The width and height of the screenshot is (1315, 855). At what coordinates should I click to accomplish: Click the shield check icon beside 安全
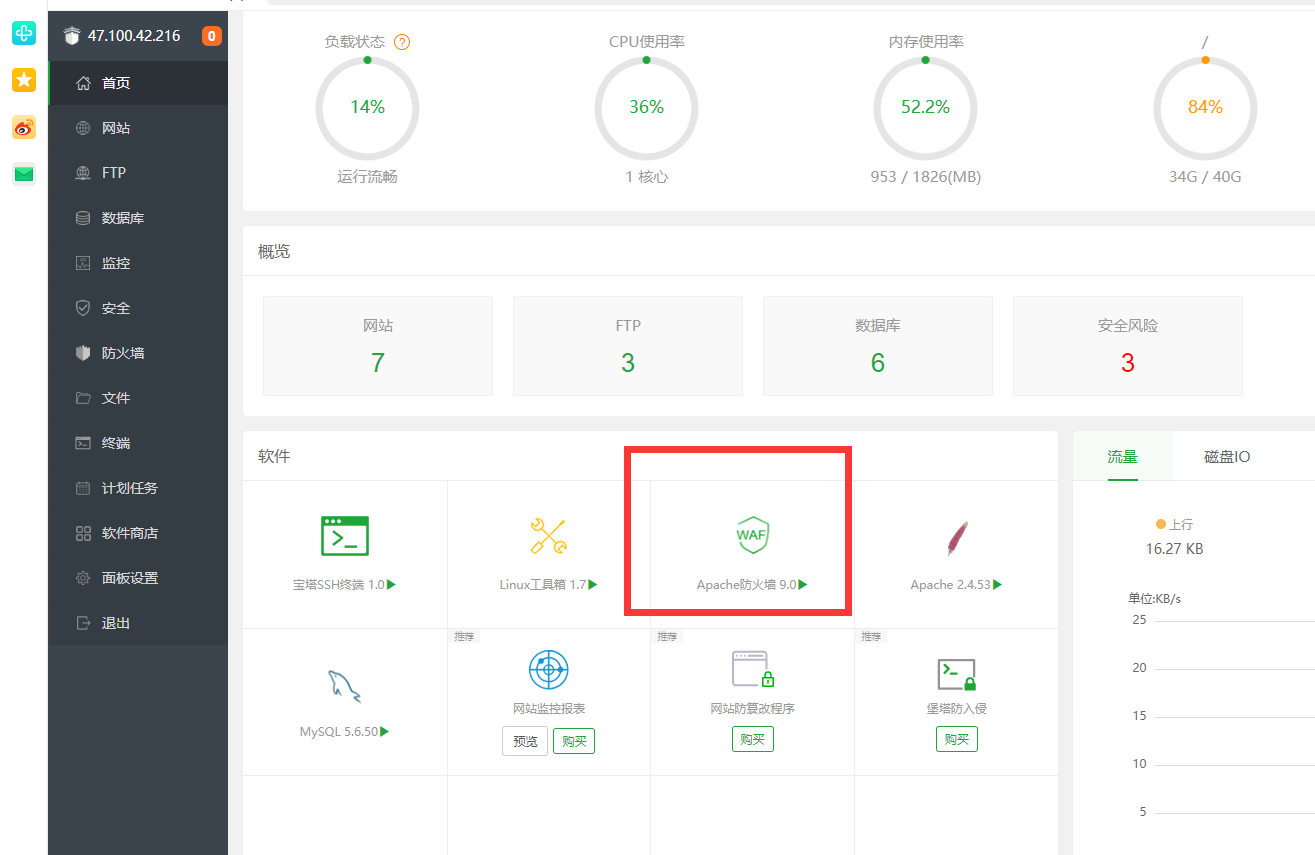coord(84,308)
